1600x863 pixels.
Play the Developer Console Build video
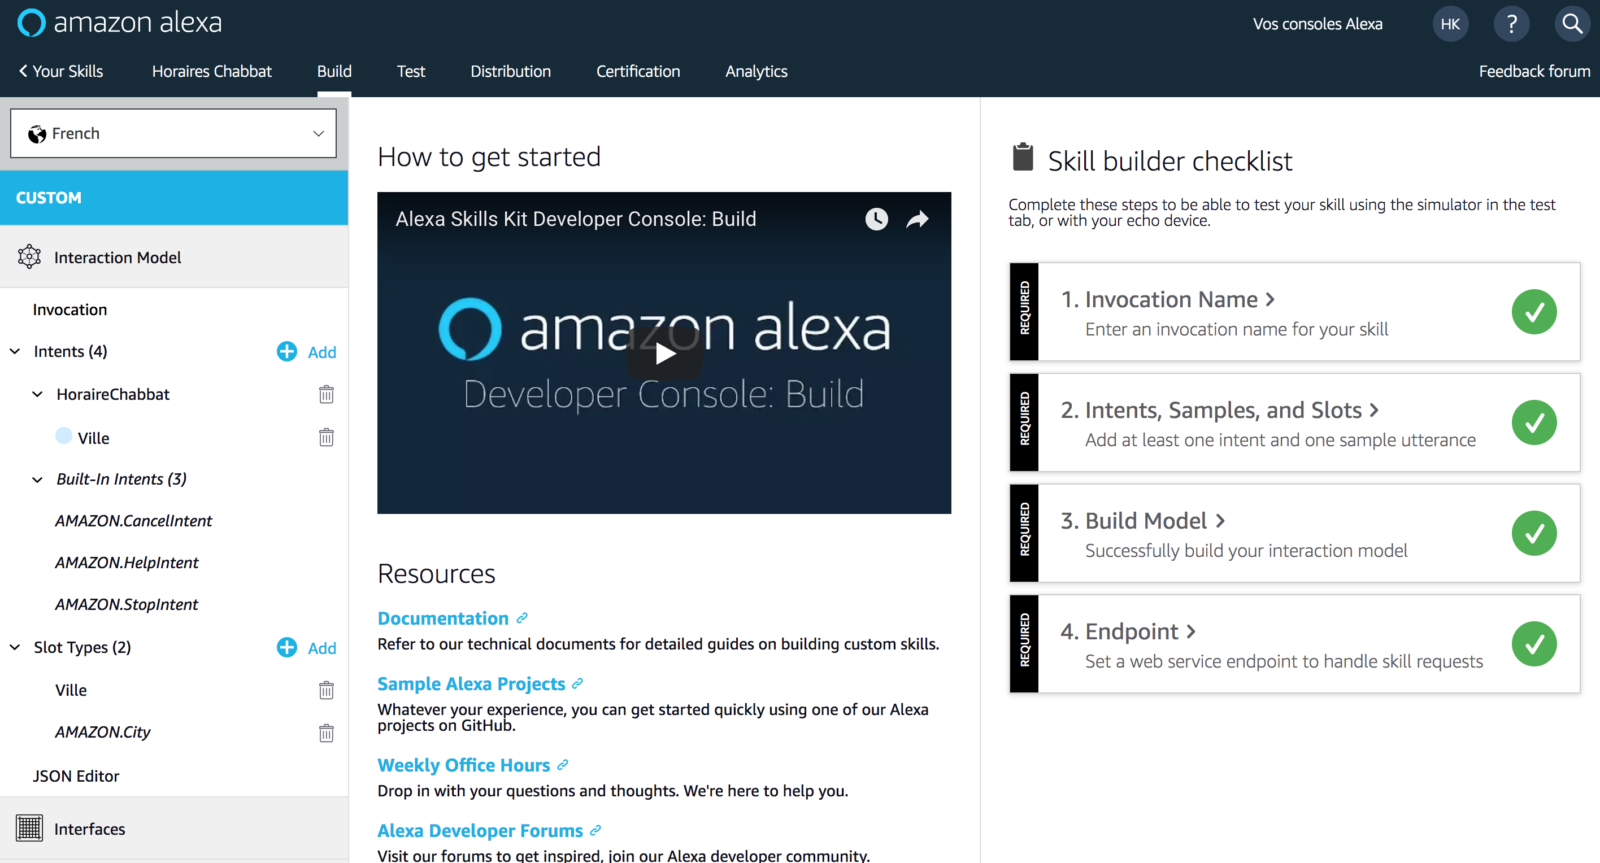pyautogui.click(x=664, y=353)
